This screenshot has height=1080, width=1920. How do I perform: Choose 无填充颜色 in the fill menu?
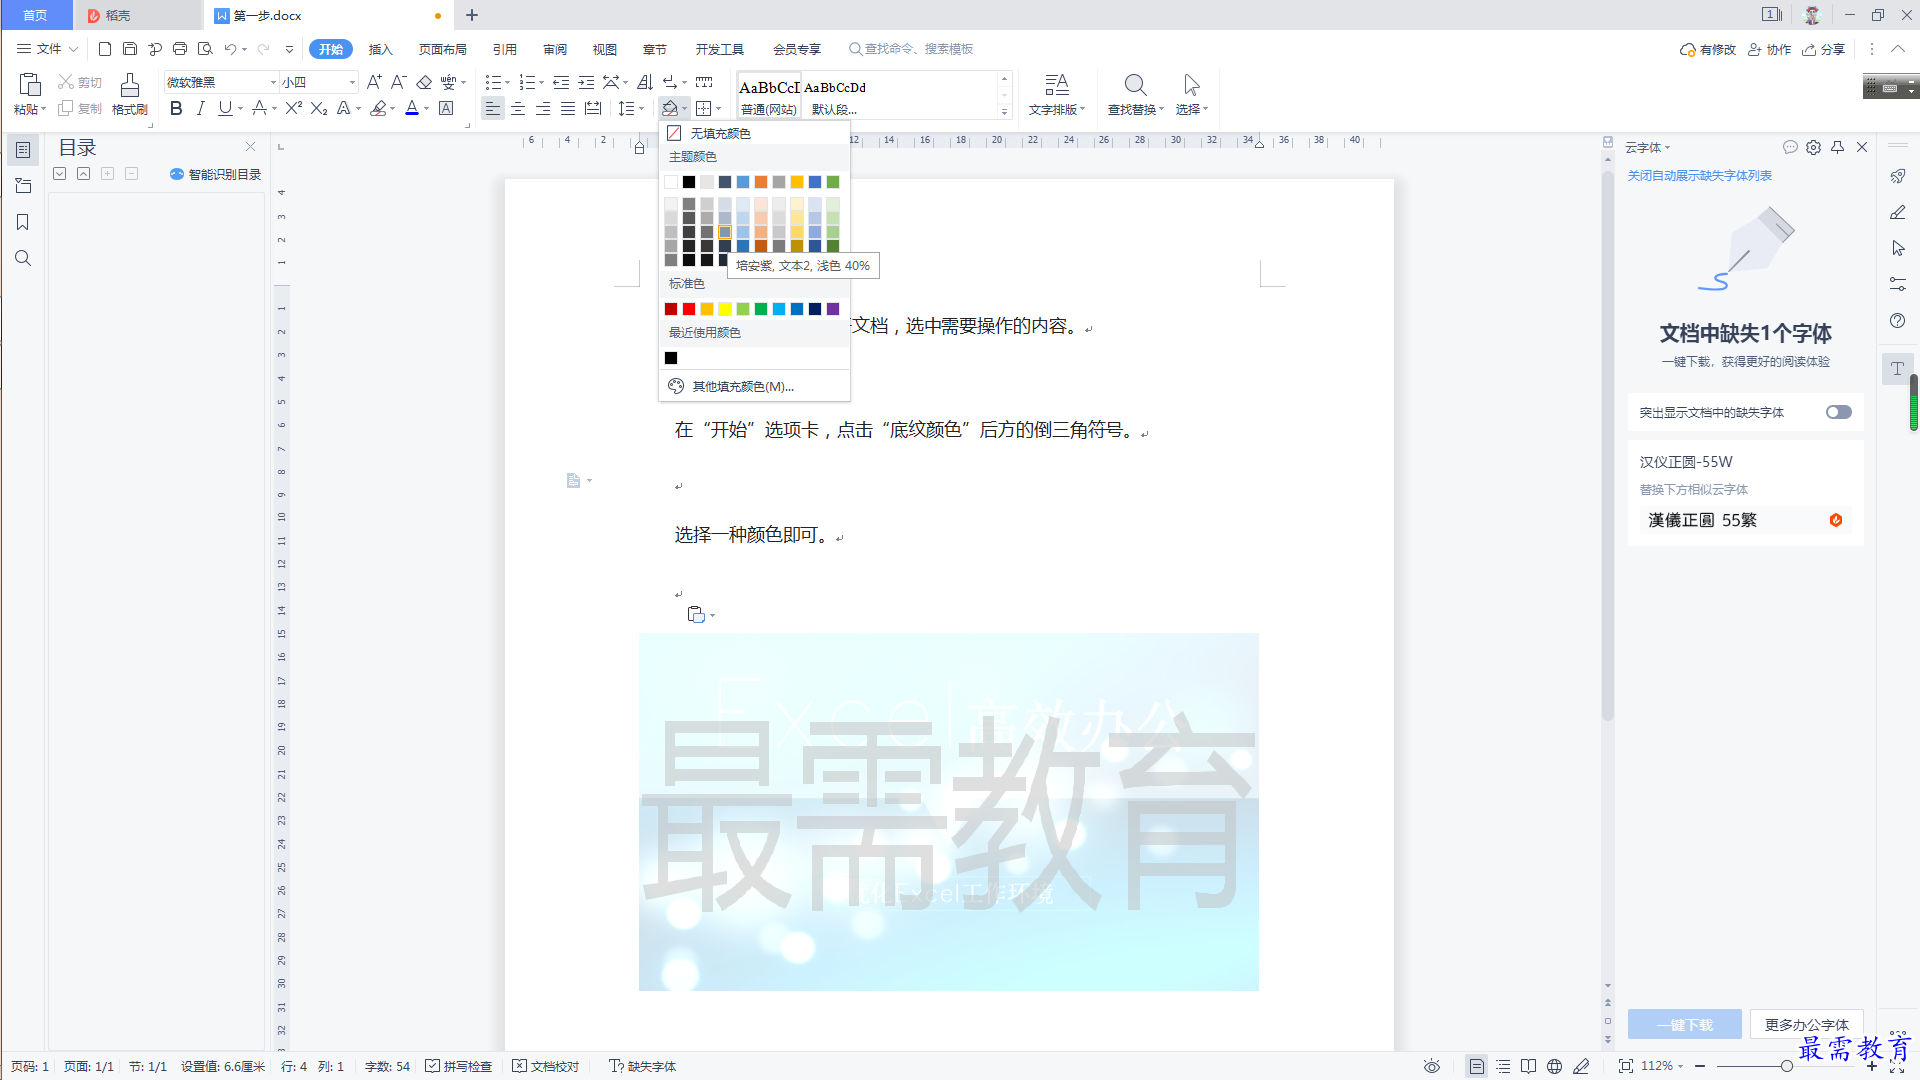click(x=754, y=133)
